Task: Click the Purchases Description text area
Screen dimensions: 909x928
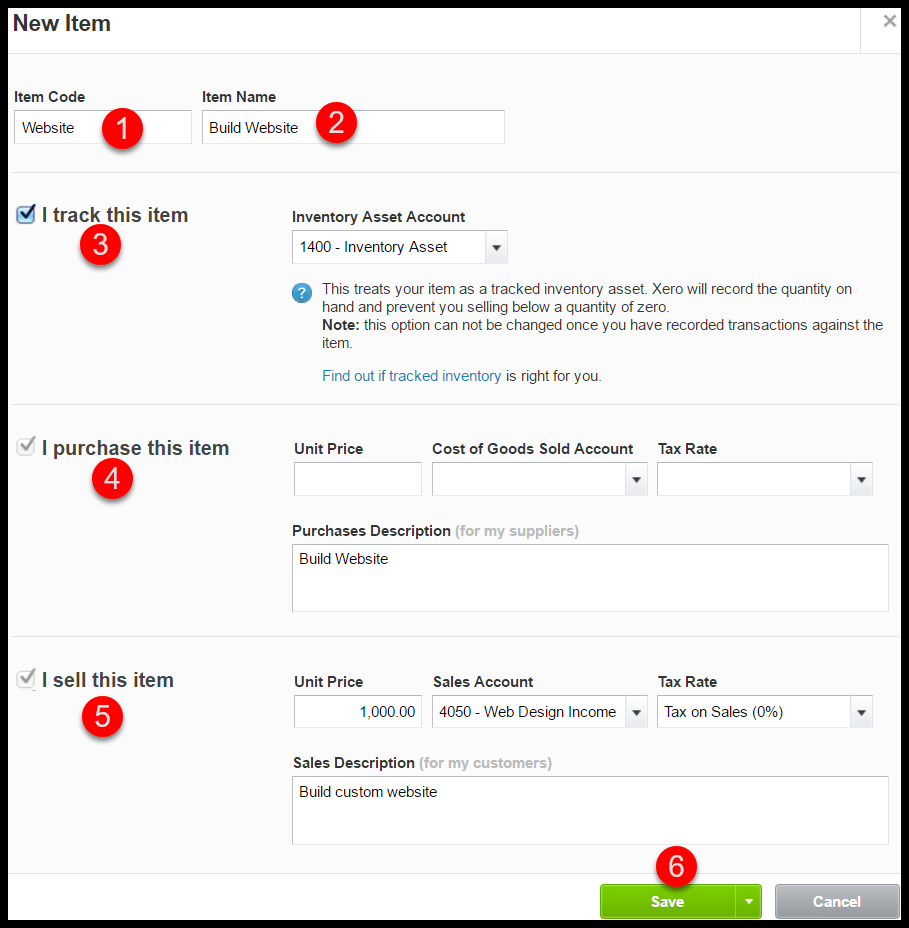Action: click(x=590, y=578)
